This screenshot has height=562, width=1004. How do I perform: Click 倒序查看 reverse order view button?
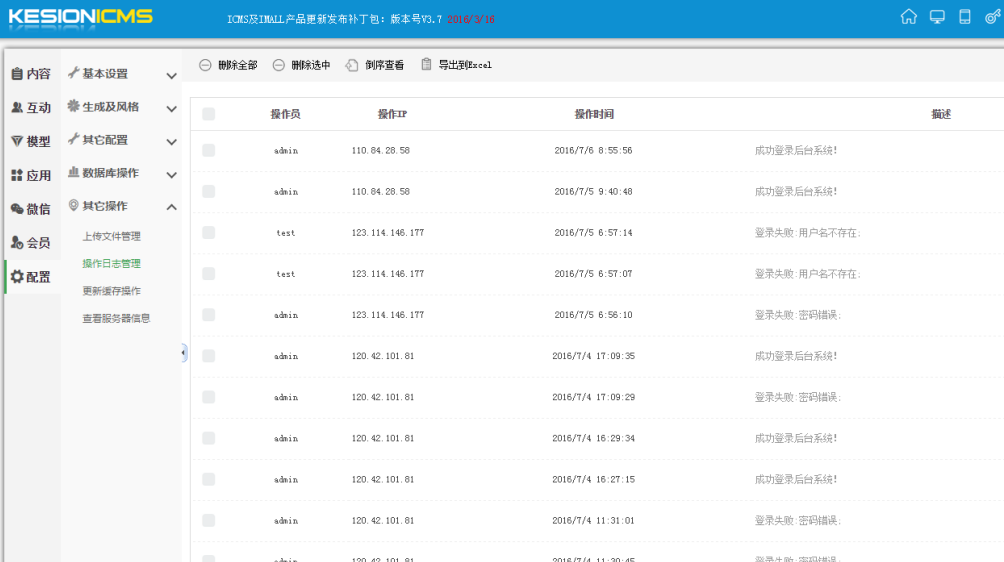pos(375,65)
